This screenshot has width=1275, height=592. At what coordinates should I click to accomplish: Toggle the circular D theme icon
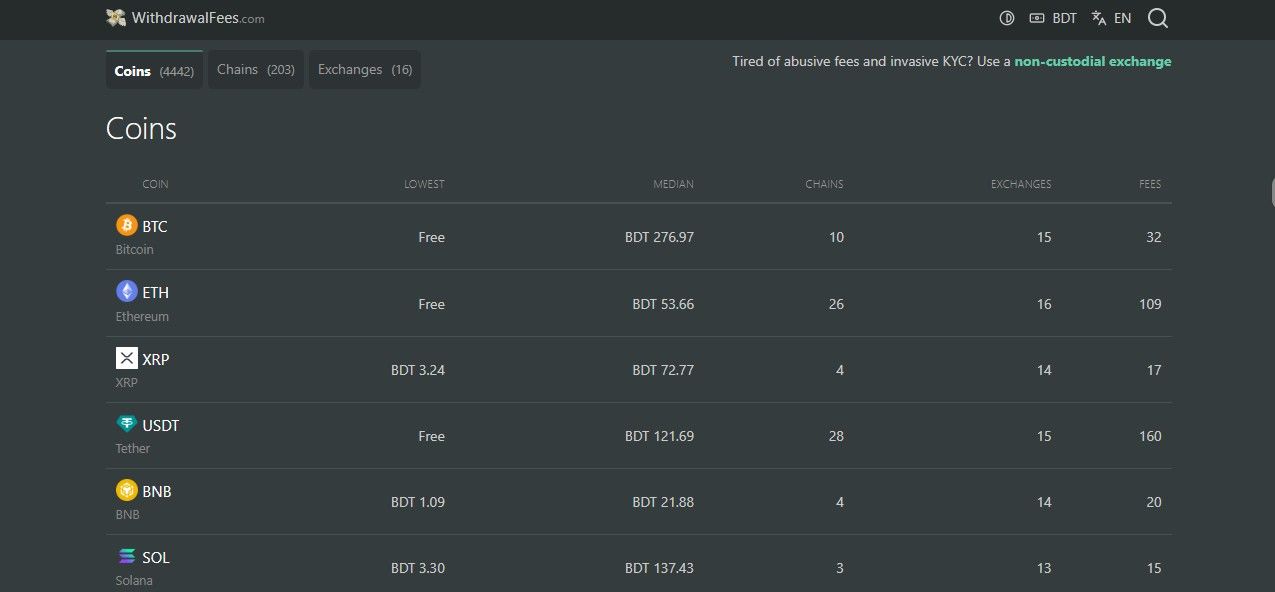point(1007,18)
